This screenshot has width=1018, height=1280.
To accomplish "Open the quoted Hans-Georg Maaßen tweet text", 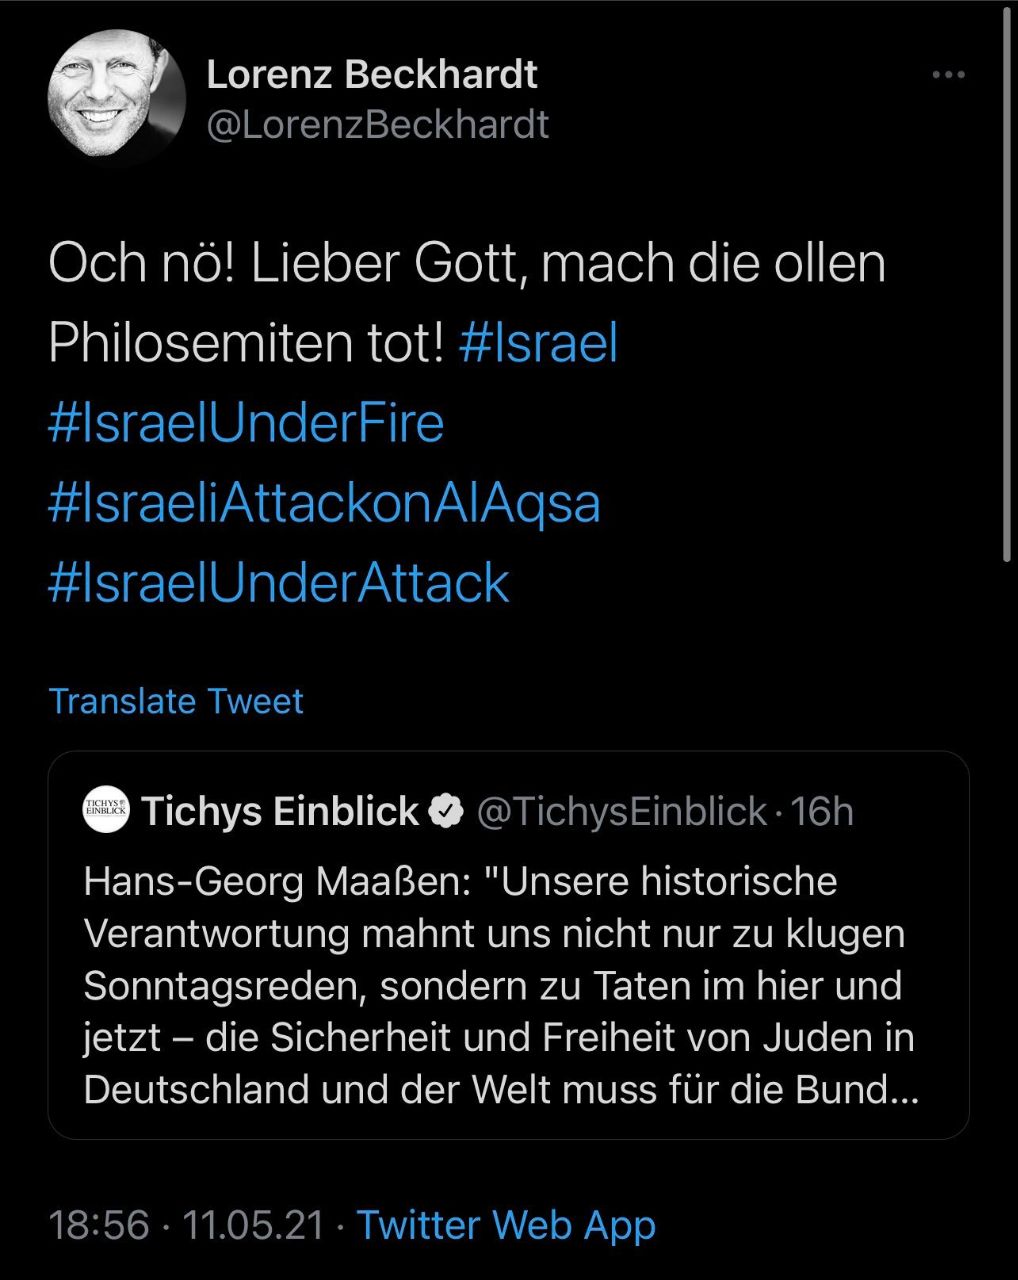I will 498,985.
